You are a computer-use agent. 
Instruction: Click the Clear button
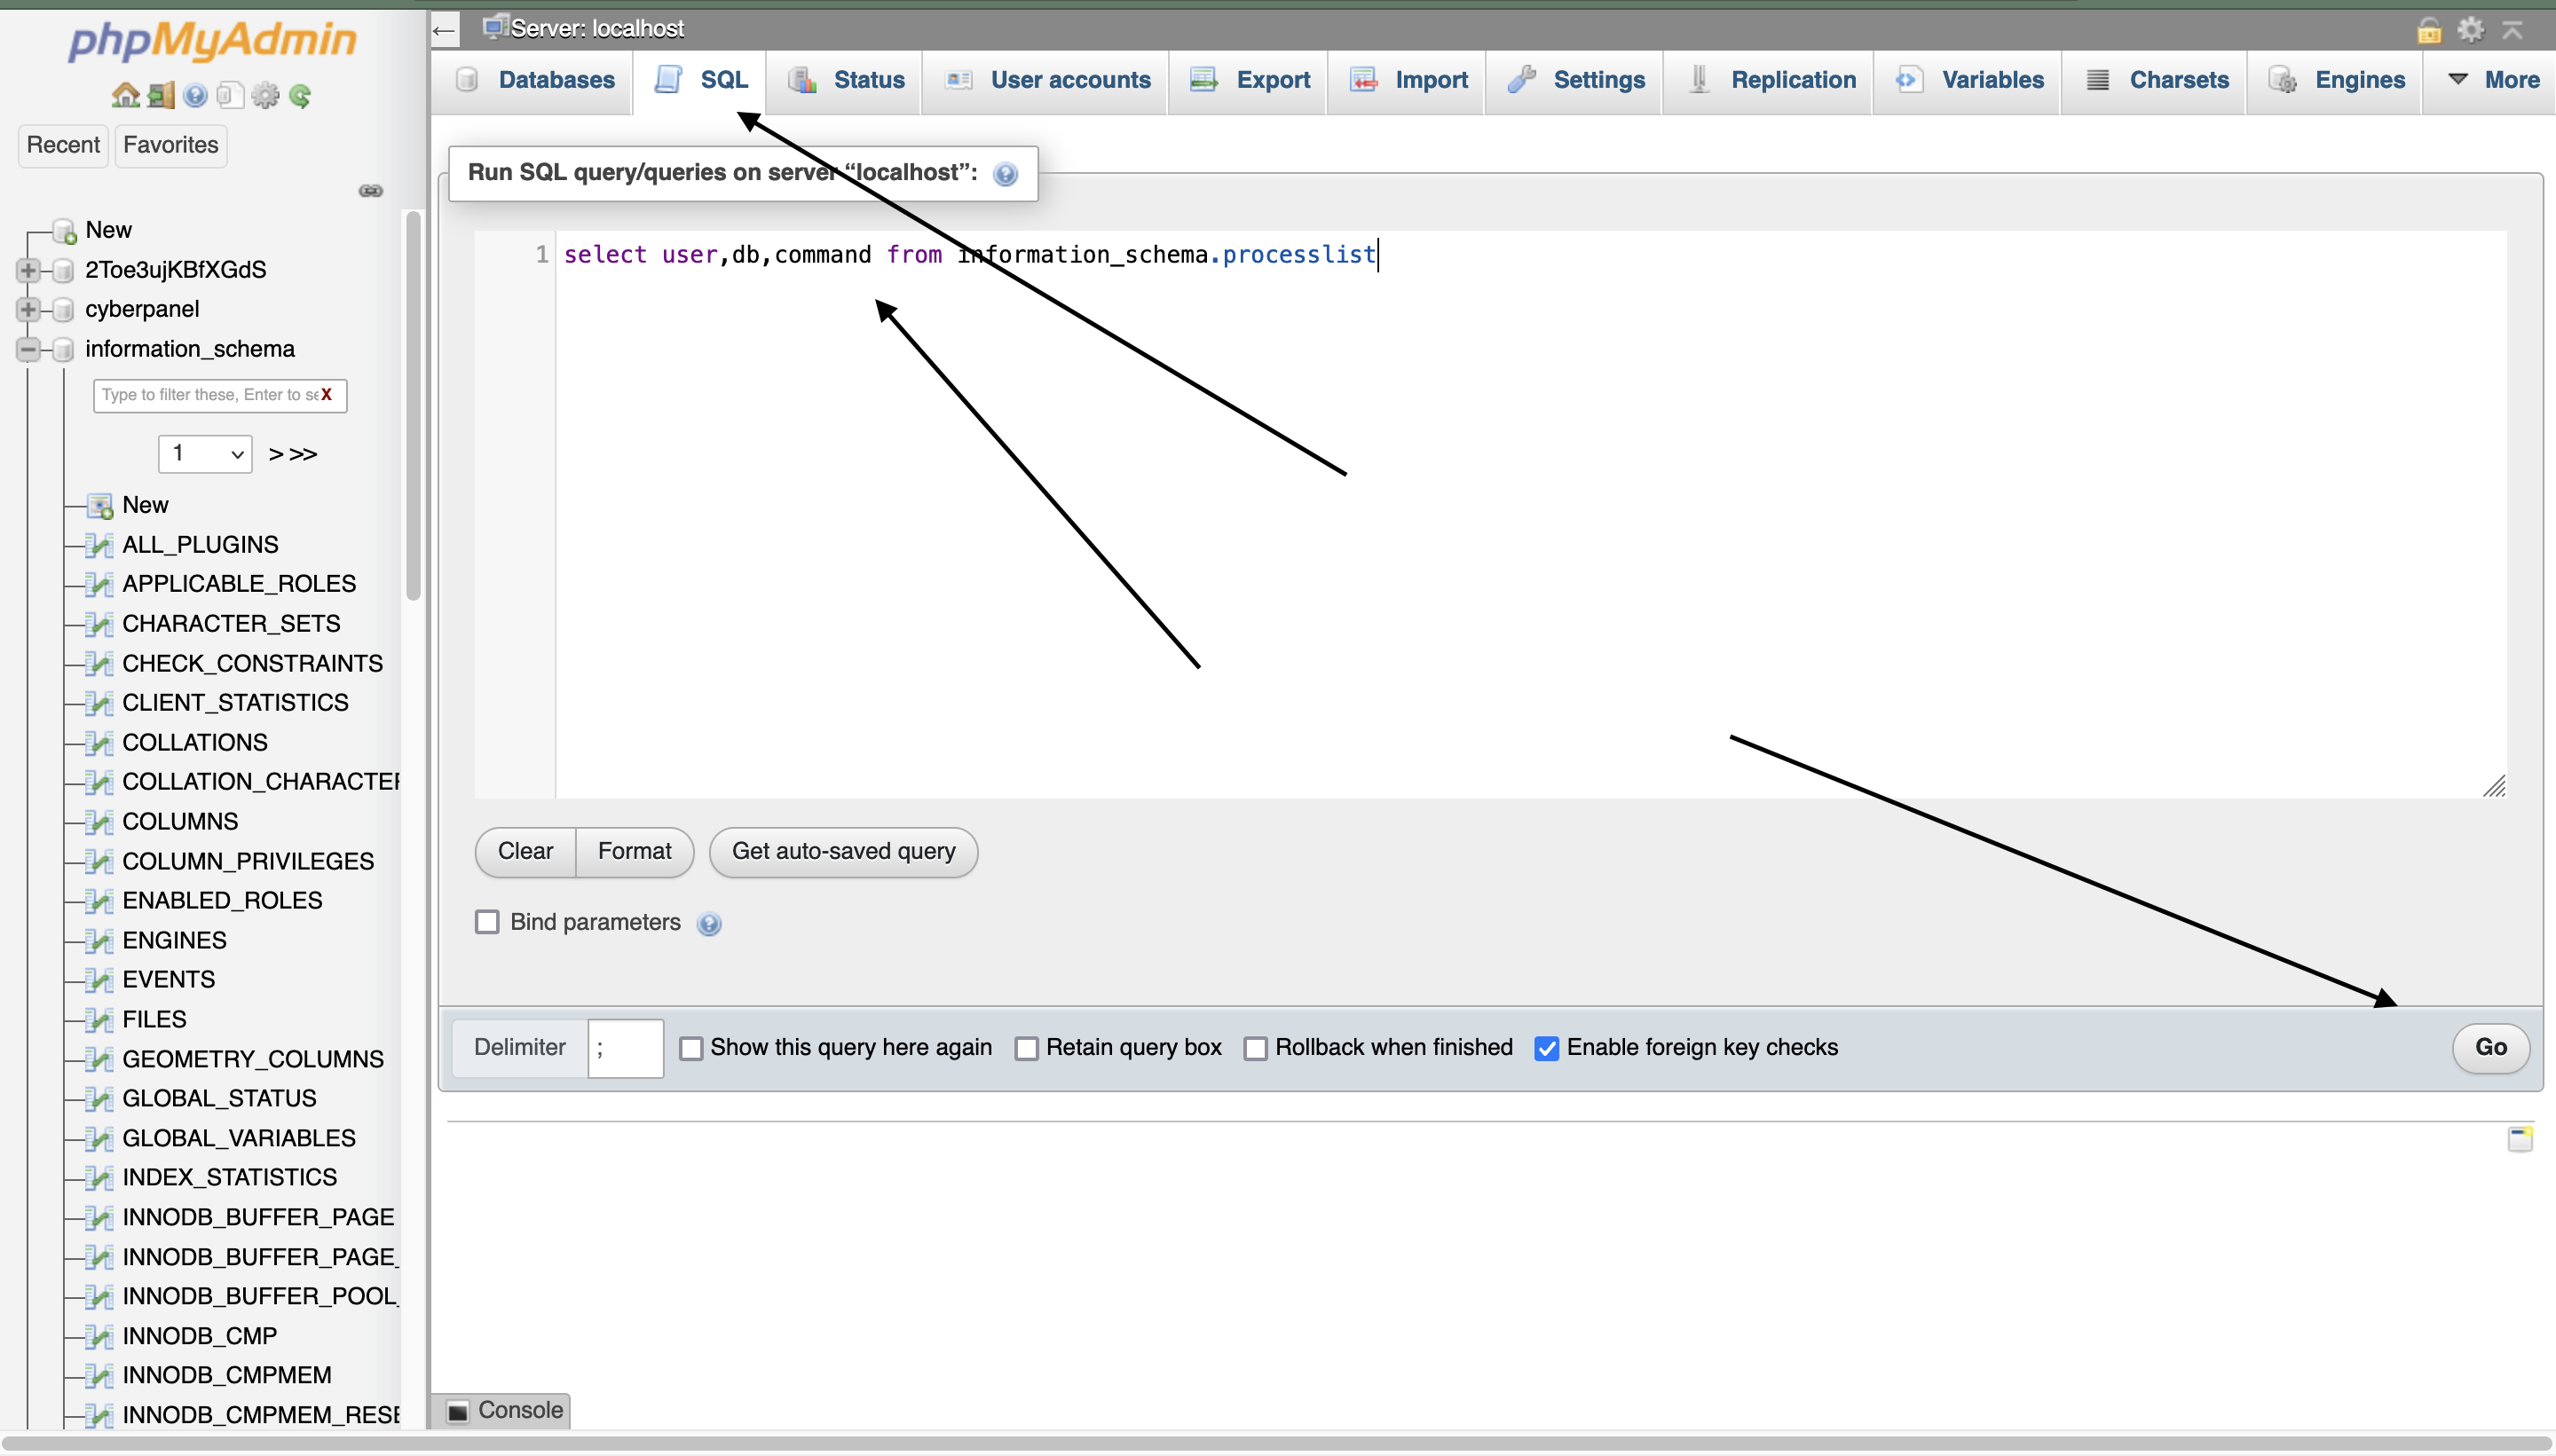(x=525, y=852)
